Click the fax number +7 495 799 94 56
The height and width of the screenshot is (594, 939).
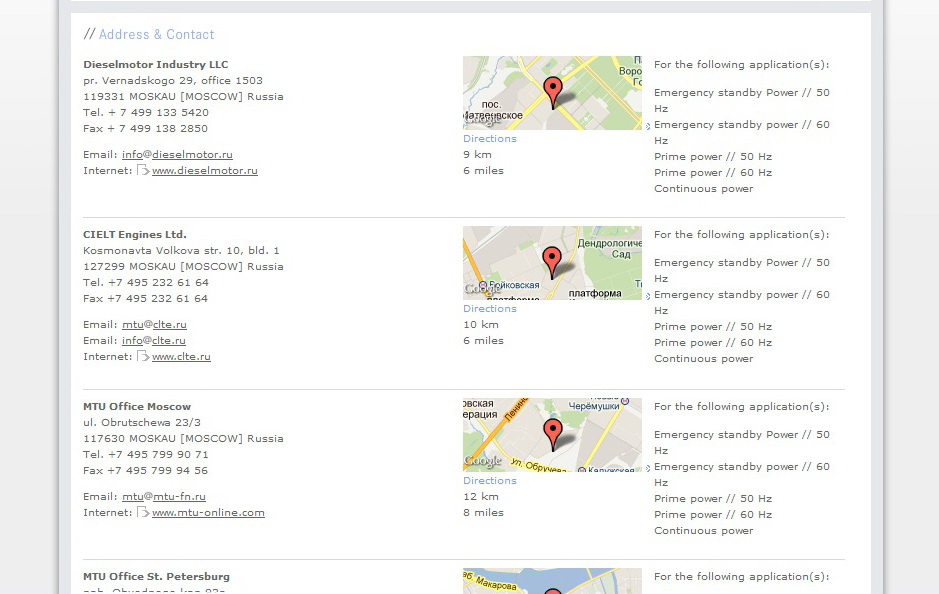pos(157,470)
